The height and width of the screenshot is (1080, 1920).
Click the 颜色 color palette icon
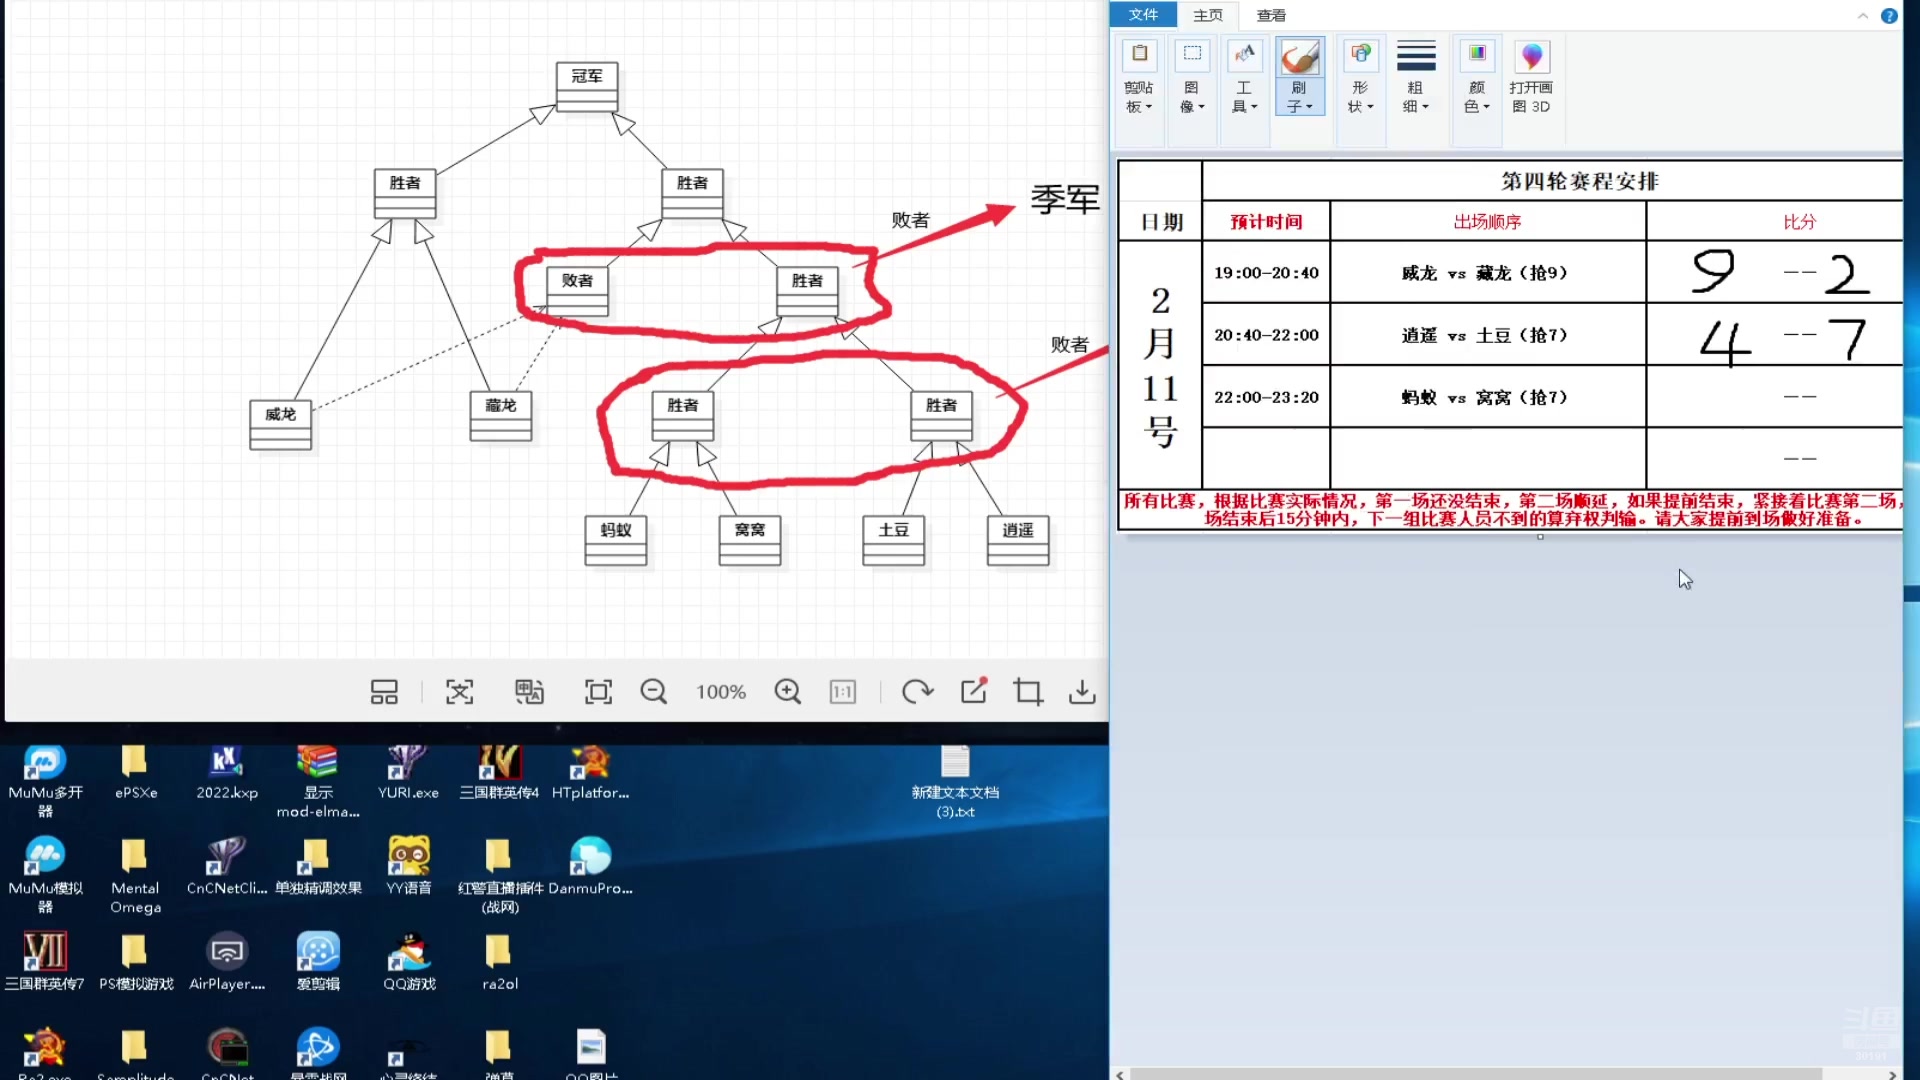[x=1477, y=55]
